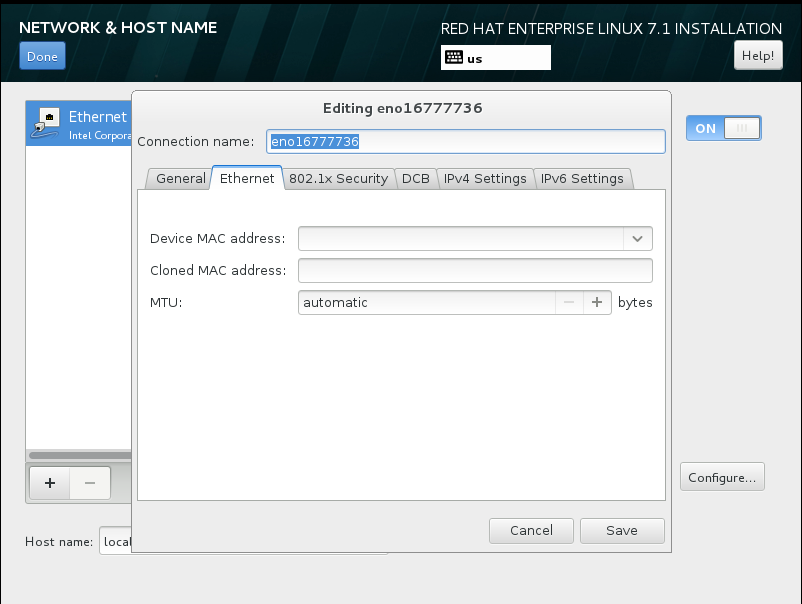
Task: Click the Ethernet adapter icon in device list
Action: [x=46, y=123]
